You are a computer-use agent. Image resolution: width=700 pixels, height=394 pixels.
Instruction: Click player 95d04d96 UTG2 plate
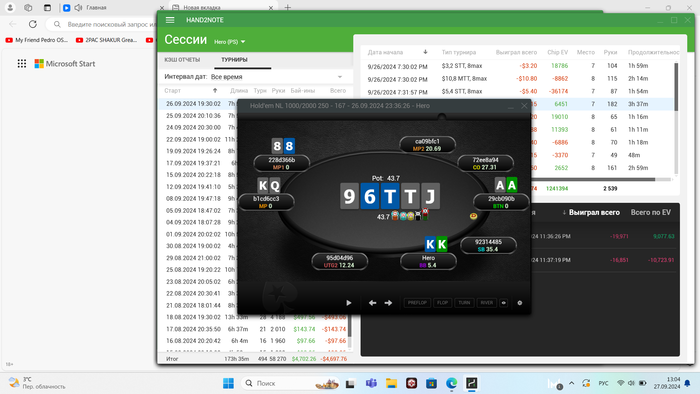(340, 261)
